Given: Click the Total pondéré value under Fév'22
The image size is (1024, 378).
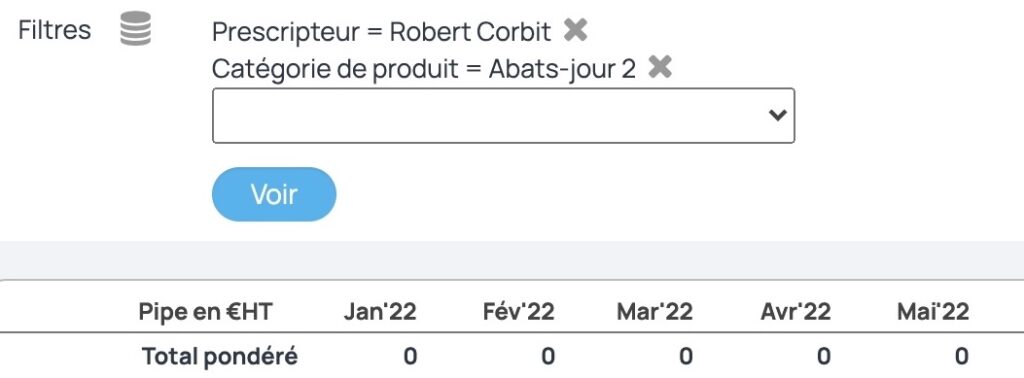Looking at the screenshot, I should click(x=549, y=356).
